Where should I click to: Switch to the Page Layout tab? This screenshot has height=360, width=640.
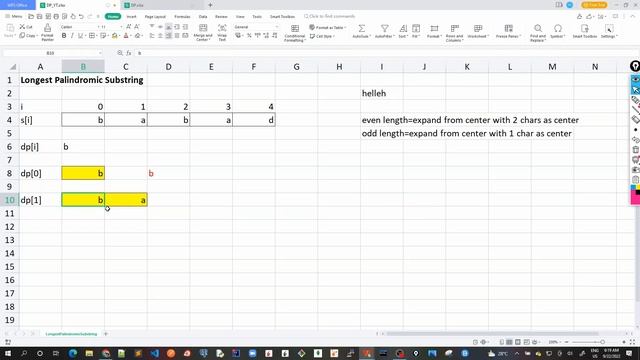(x=155, y=17)
